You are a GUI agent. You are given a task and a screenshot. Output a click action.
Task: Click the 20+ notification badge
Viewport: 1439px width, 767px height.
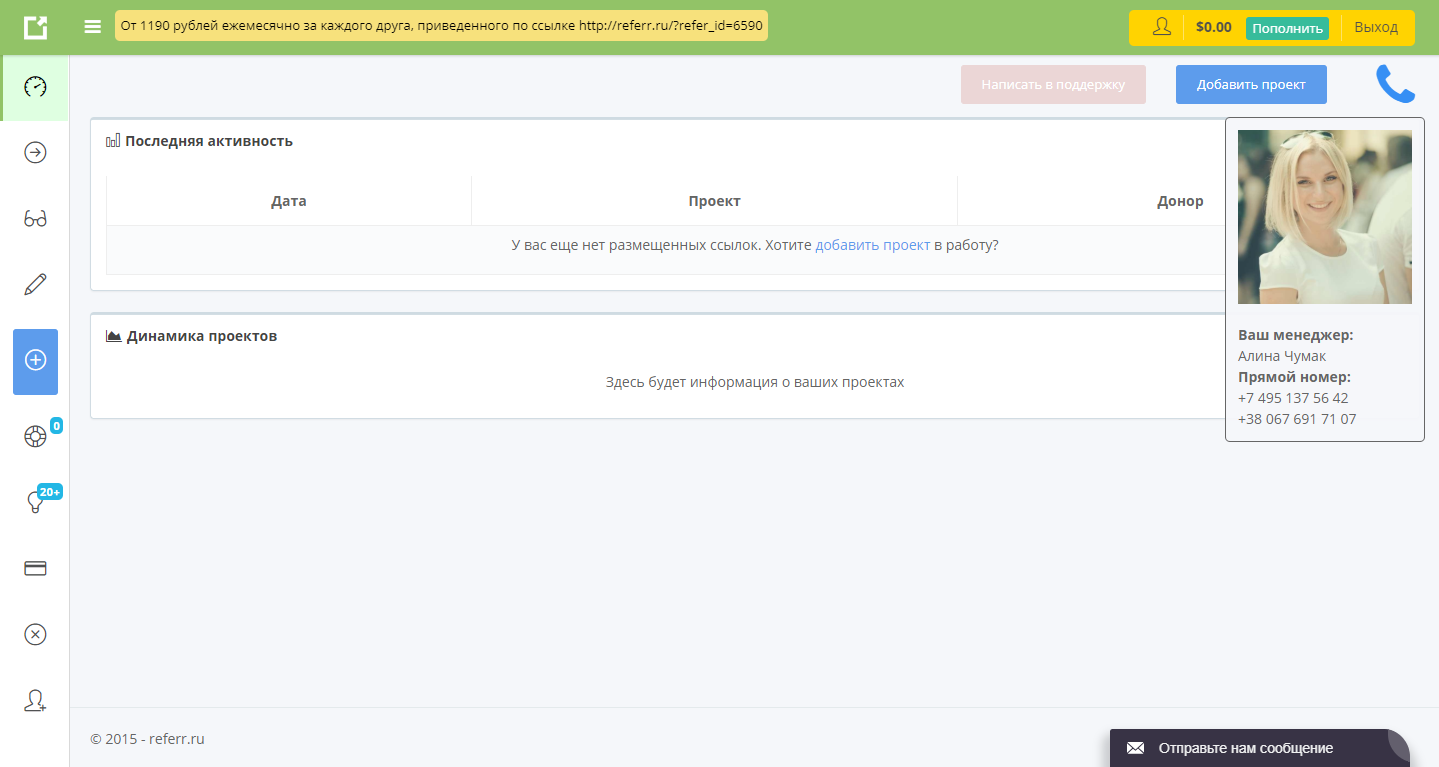[x=50, y=492]
